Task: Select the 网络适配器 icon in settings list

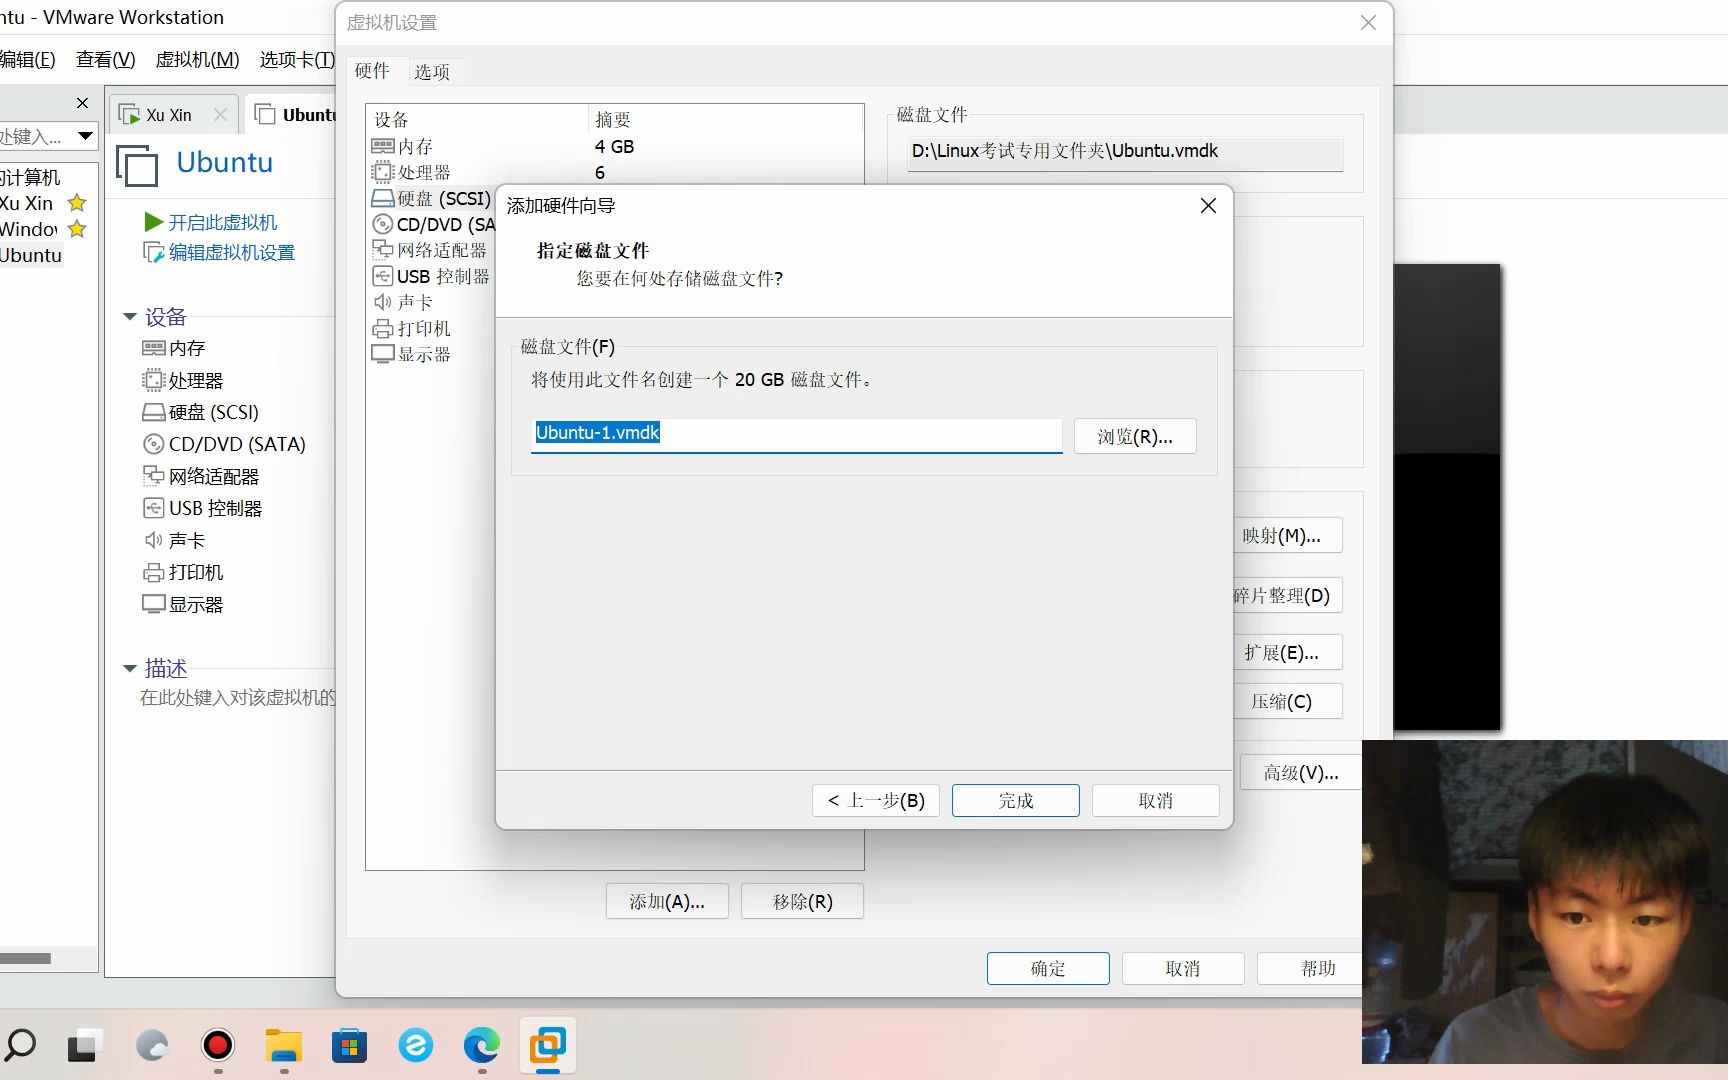Action: (382, 249)
